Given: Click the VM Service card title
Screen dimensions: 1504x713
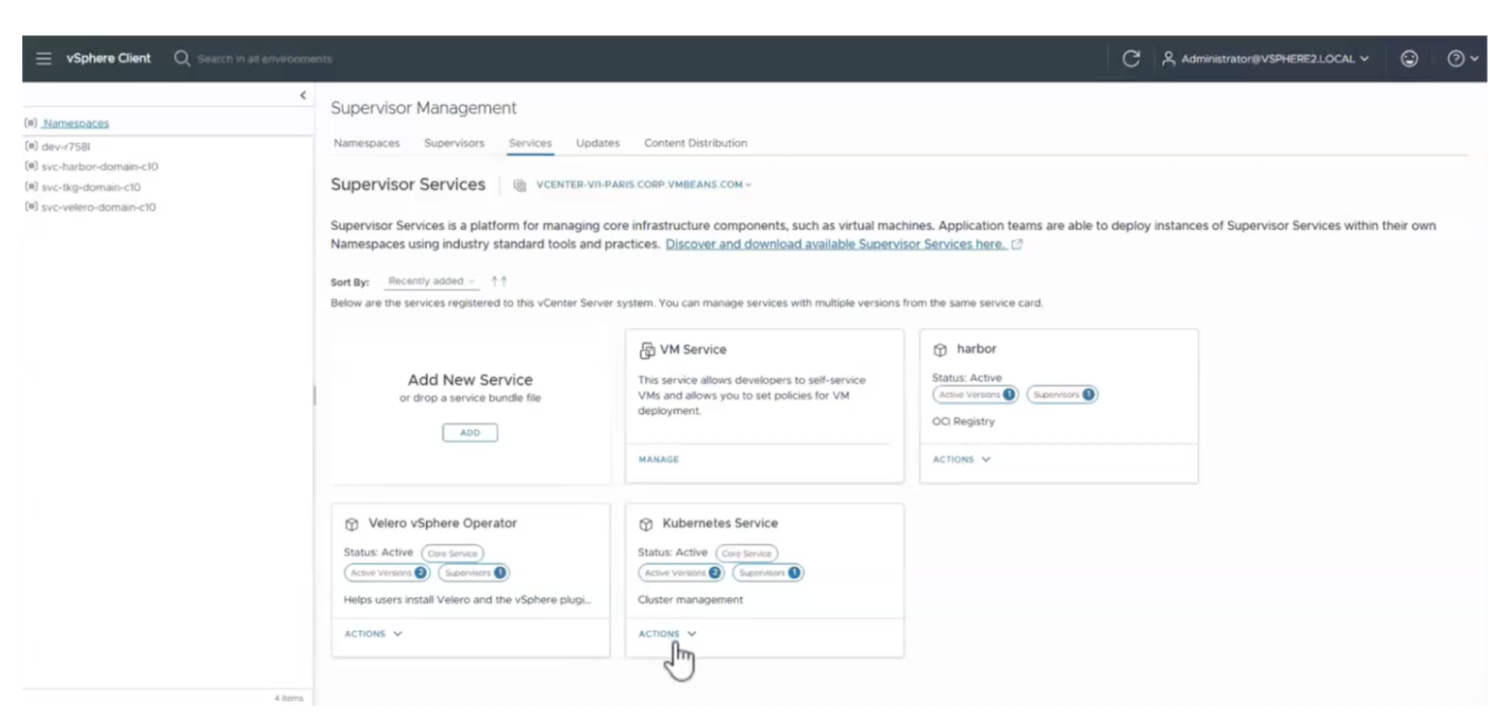Looking at the screenshot, I should point(693,350).
